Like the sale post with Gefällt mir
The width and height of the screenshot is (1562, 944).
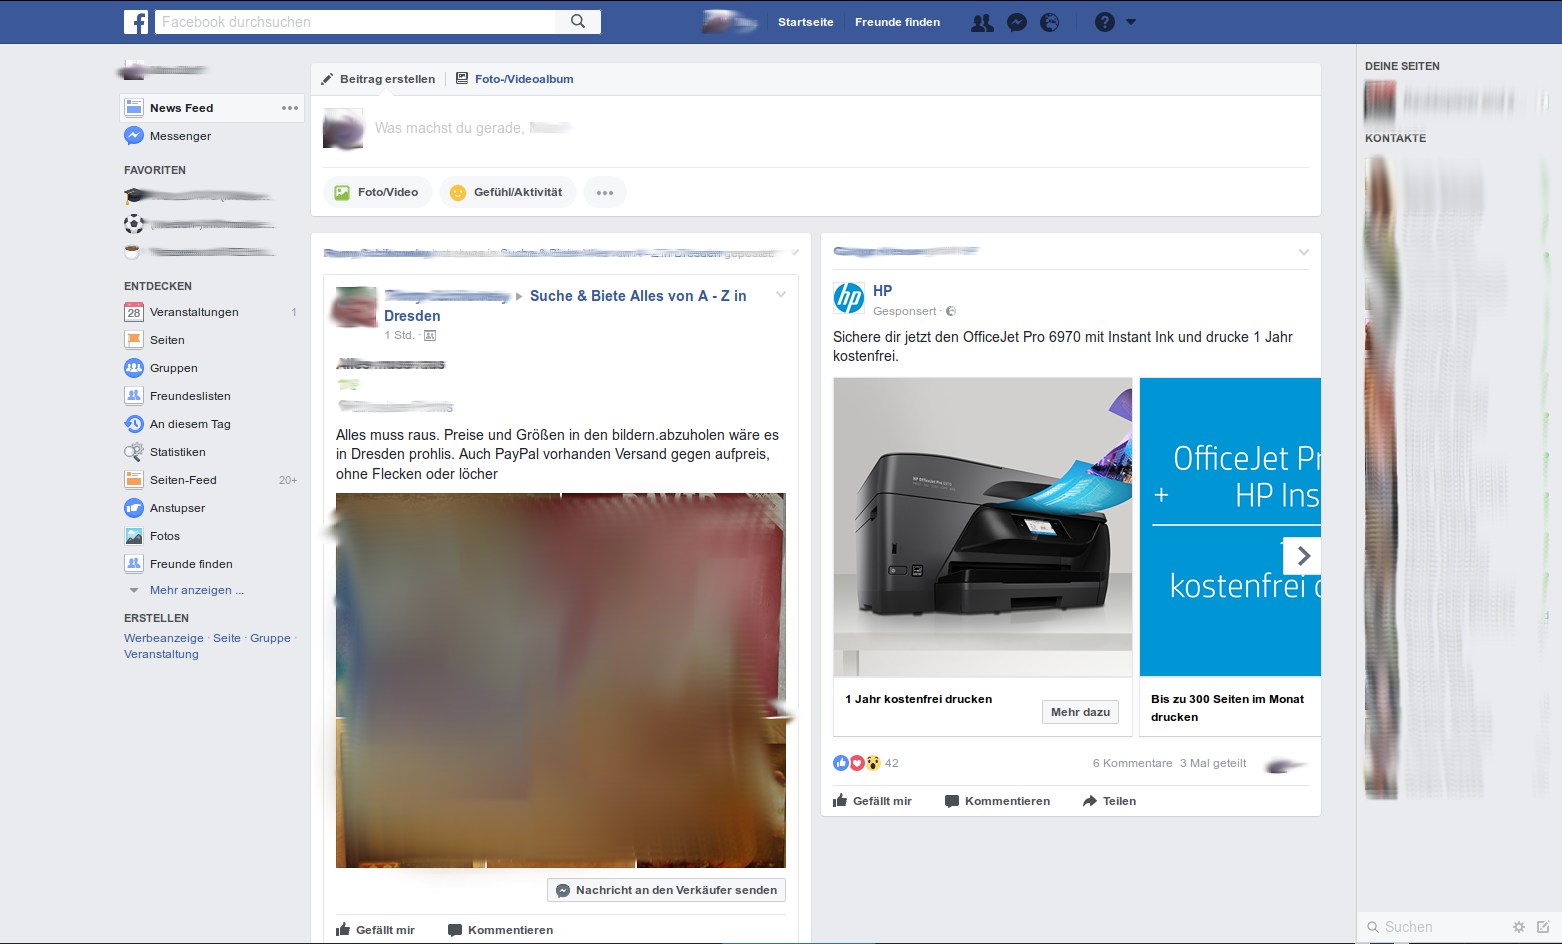point(375,930)
